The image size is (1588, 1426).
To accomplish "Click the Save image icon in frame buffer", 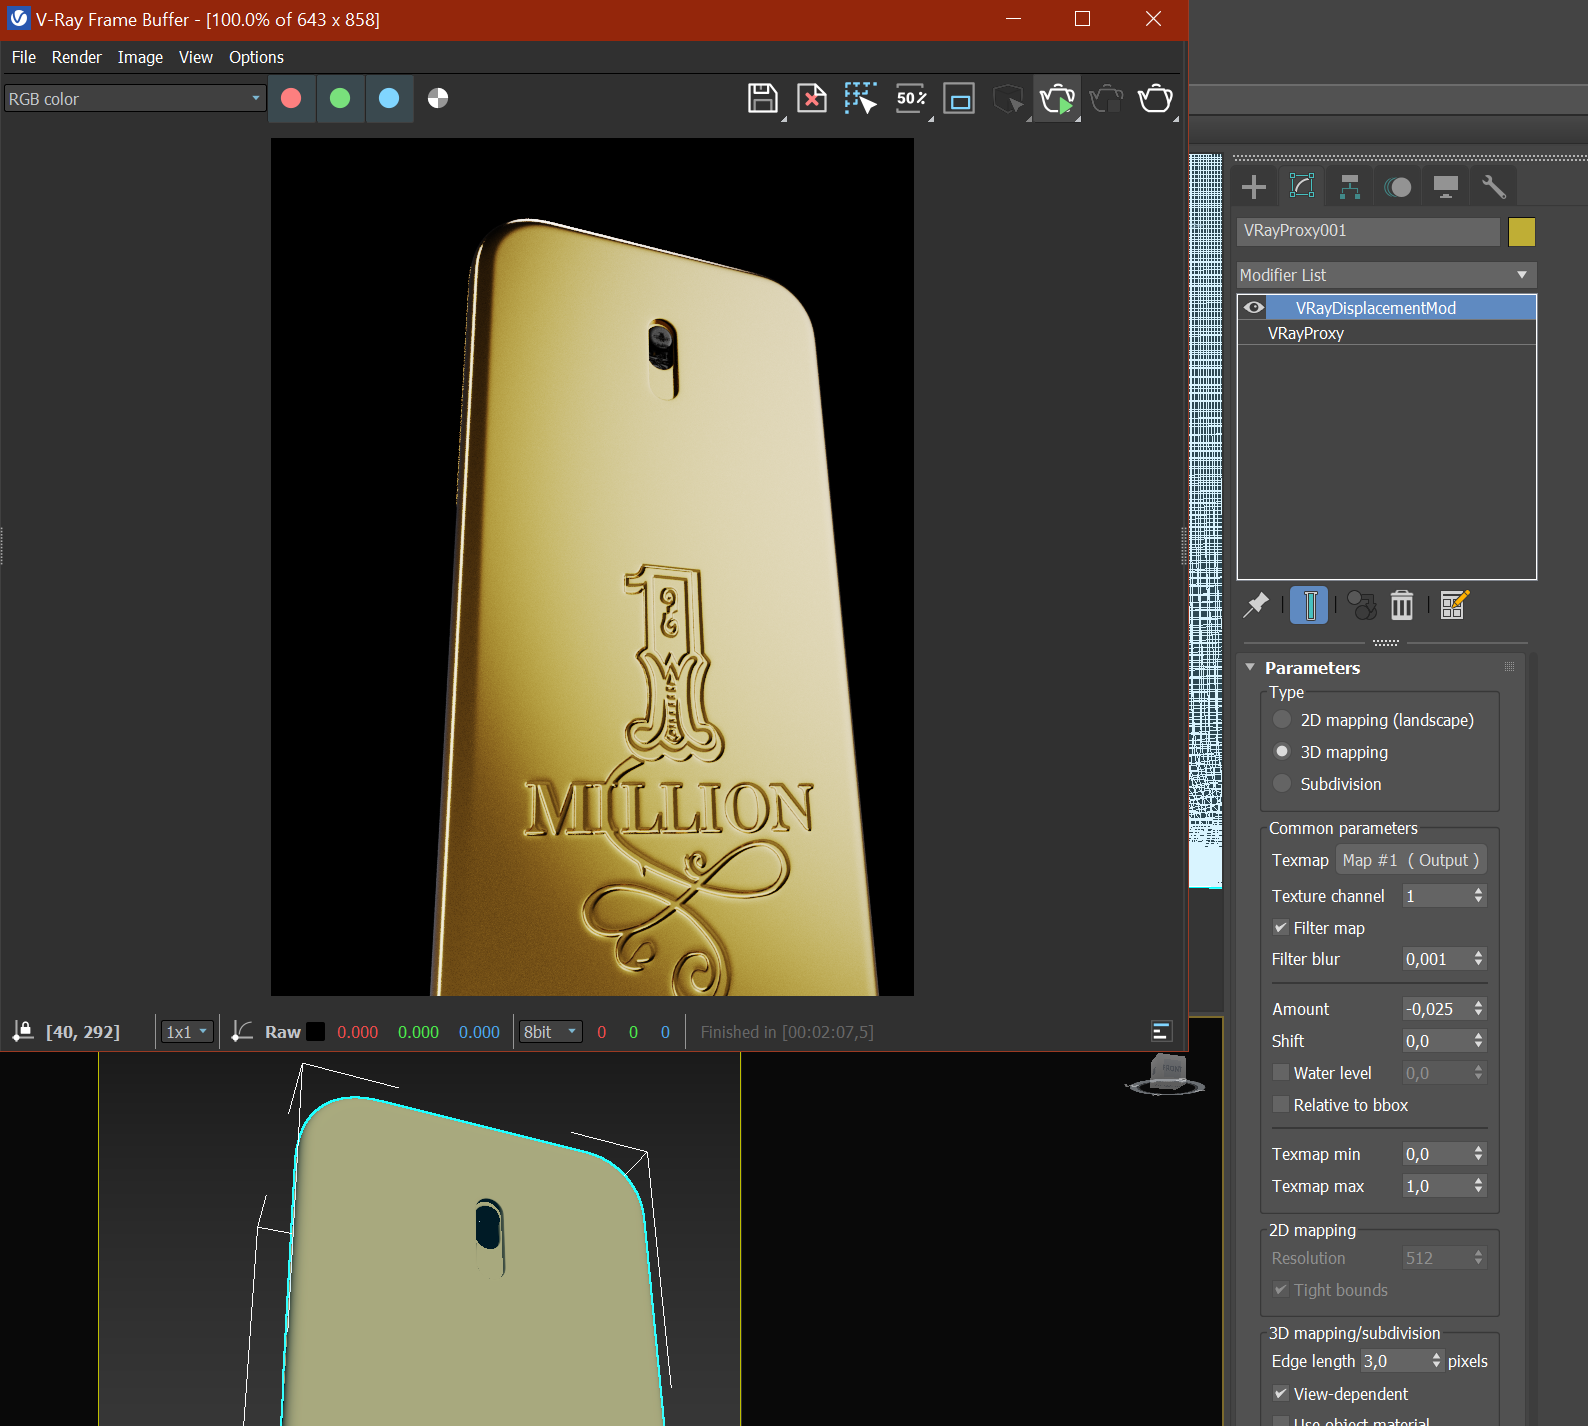I will point(762,98).
